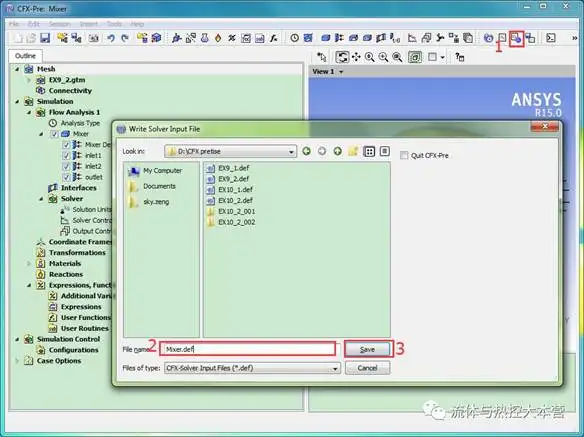Open the Tools menu
Screen dimensions: 584x437
point(114,24)
